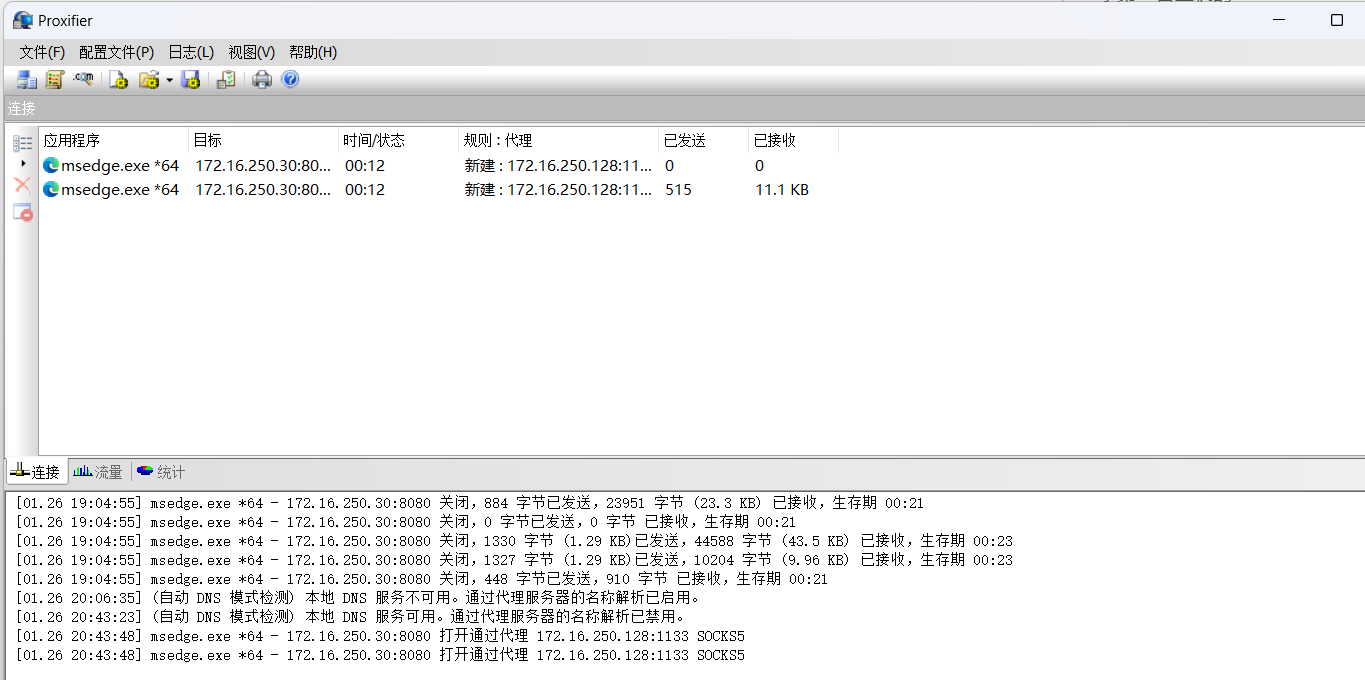
Task: Click the log line with 1327 字节
Action: (x=514, y=560)
